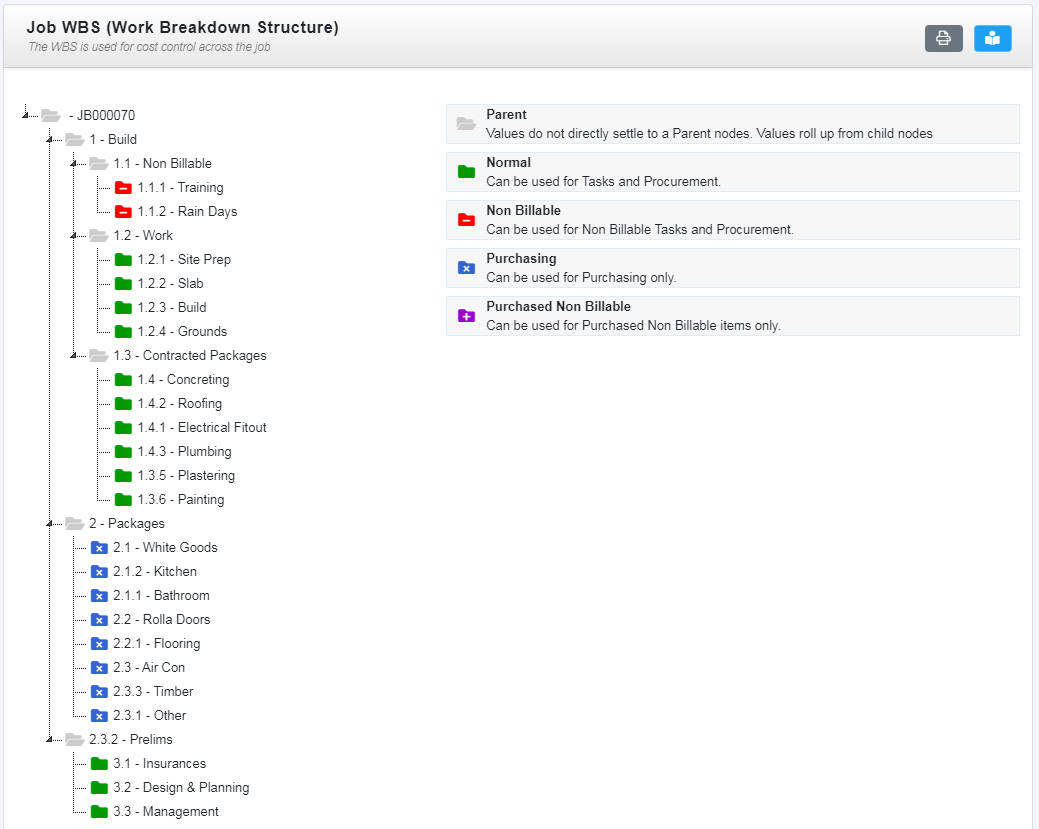The width and height of the screenshot is (1039, 829).
Task: Select the '- JB000070' root label
Action: point(102,115)
